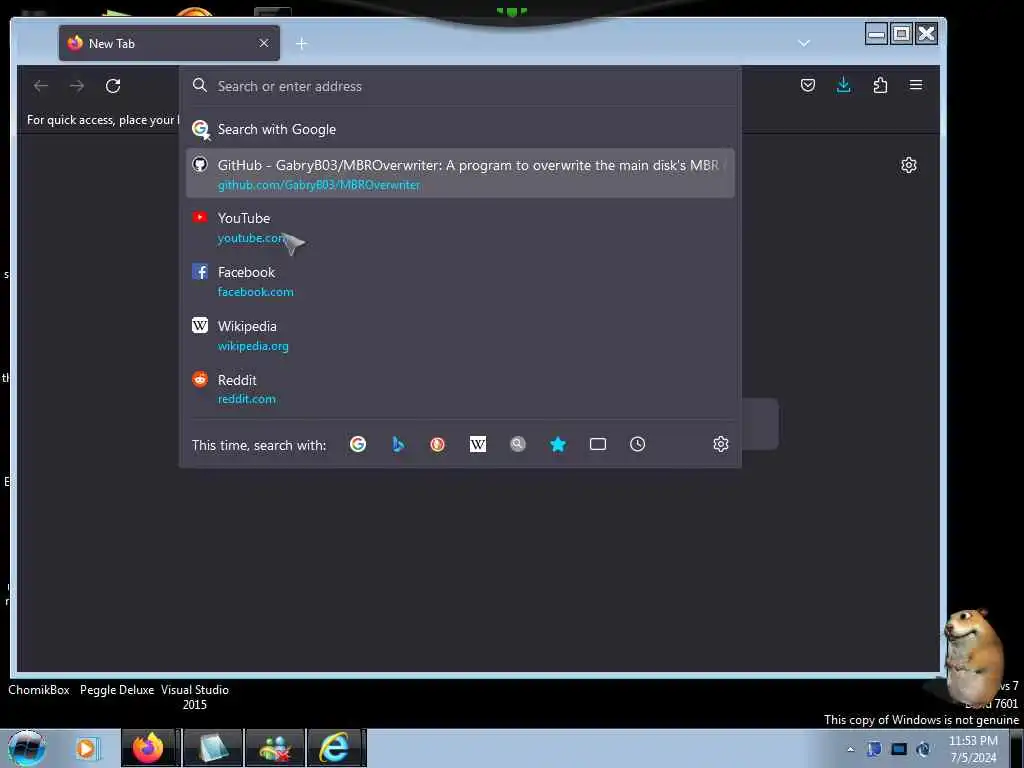The width and height of the screenshot is (1024, 768).
Task: Reload the page with the refresh icon
Action: (x=113, y=86)
